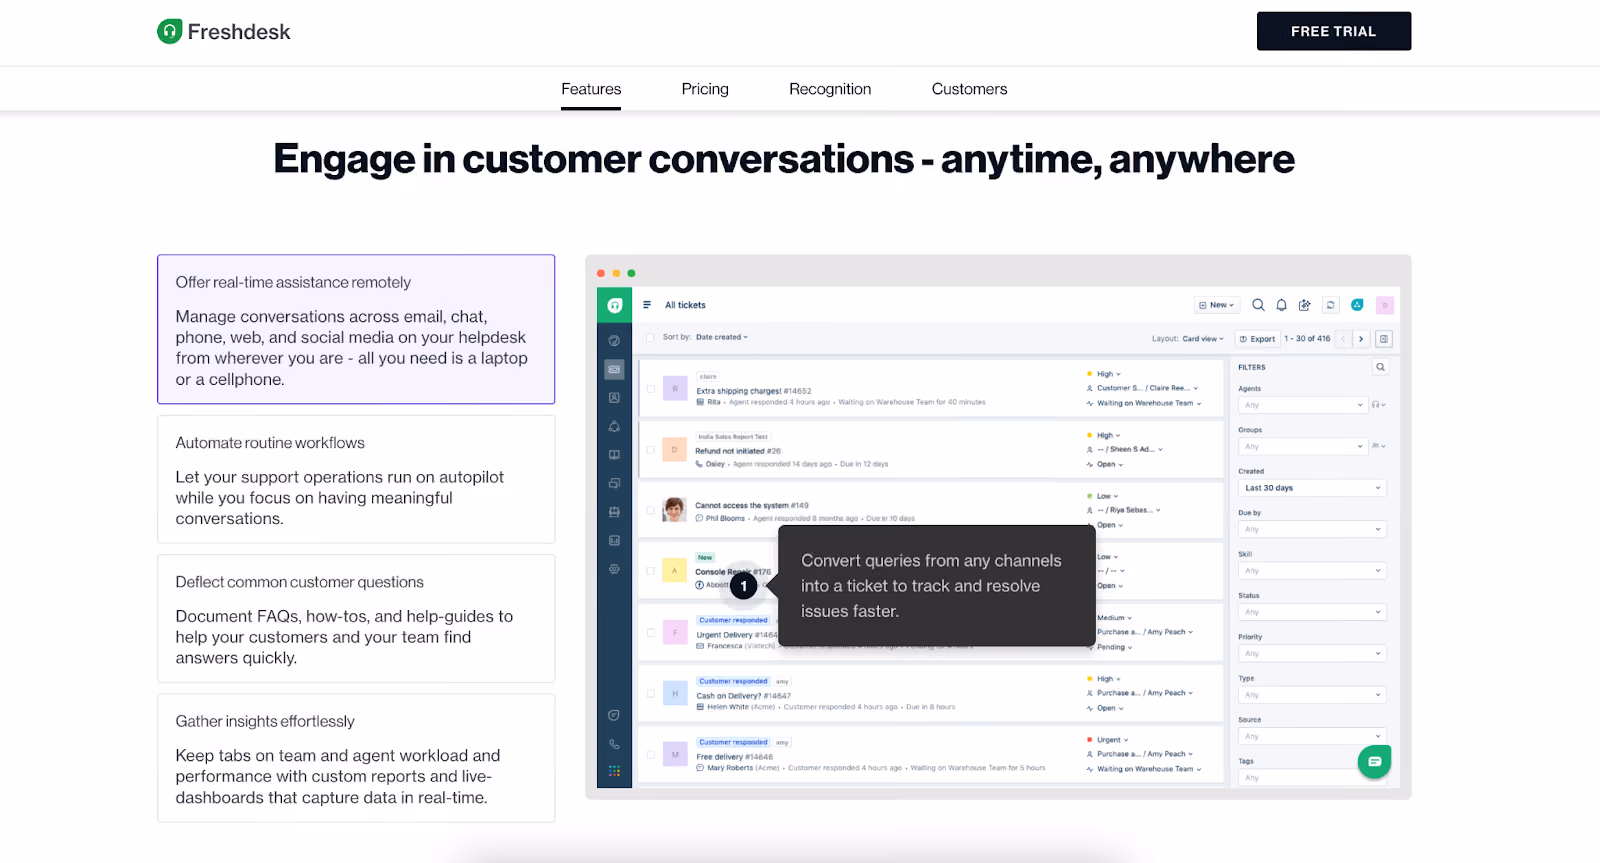This screenshot has width=1600, height=863.
Task: Open the admin gear icon in sidebar
Action: [x=614, y=569]
